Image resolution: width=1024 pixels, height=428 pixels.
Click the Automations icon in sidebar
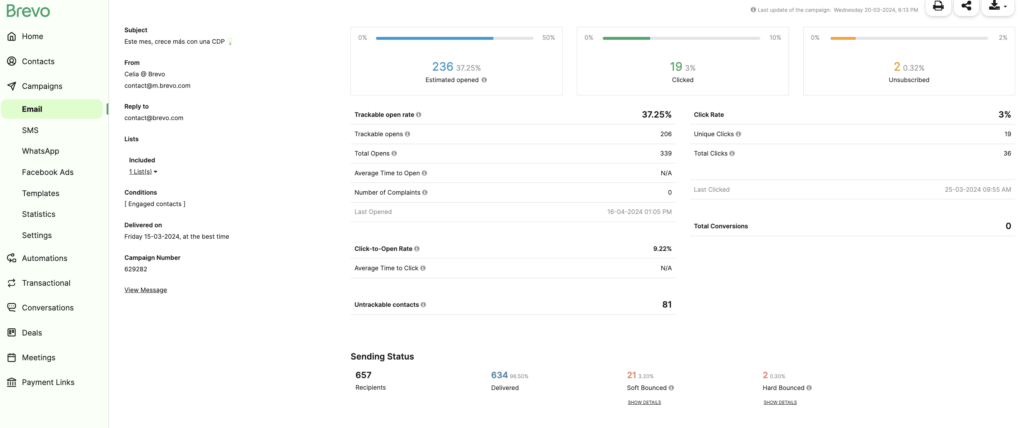pyautogui.click(x=11, y=258)
